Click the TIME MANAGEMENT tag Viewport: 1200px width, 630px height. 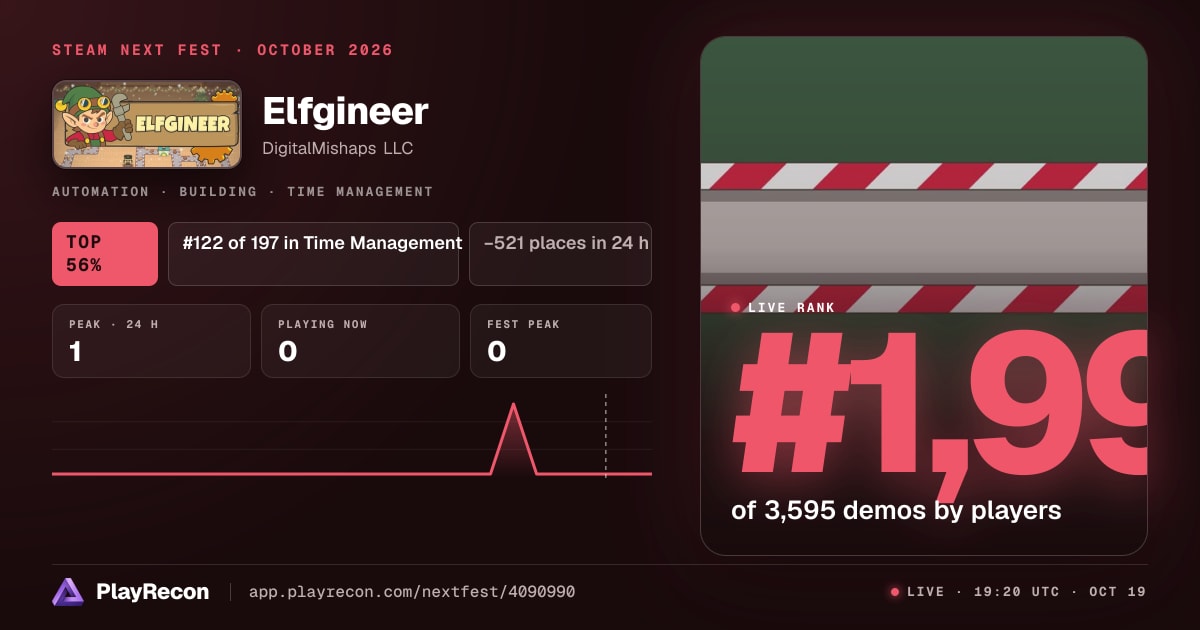(x=360, y=192)
